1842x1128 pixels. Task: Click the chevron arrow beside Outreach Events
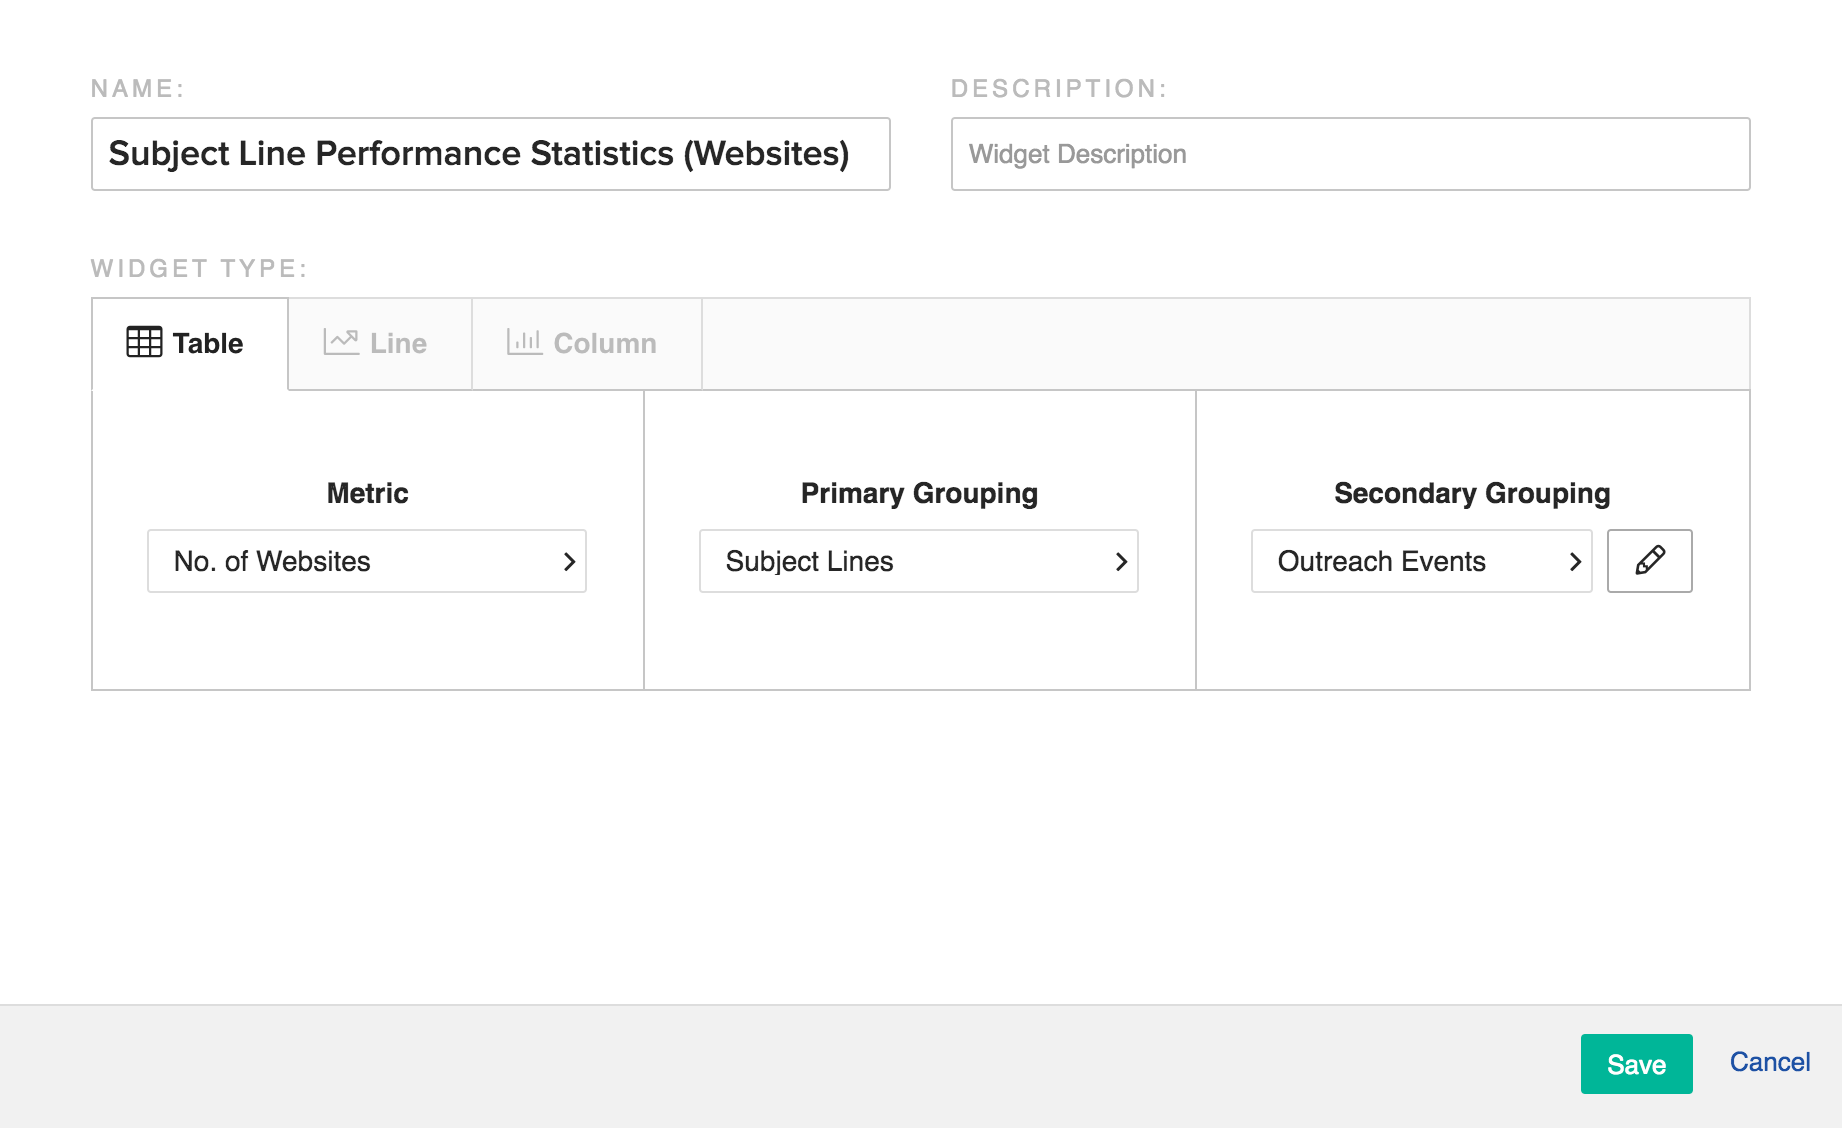[1575, 562]
